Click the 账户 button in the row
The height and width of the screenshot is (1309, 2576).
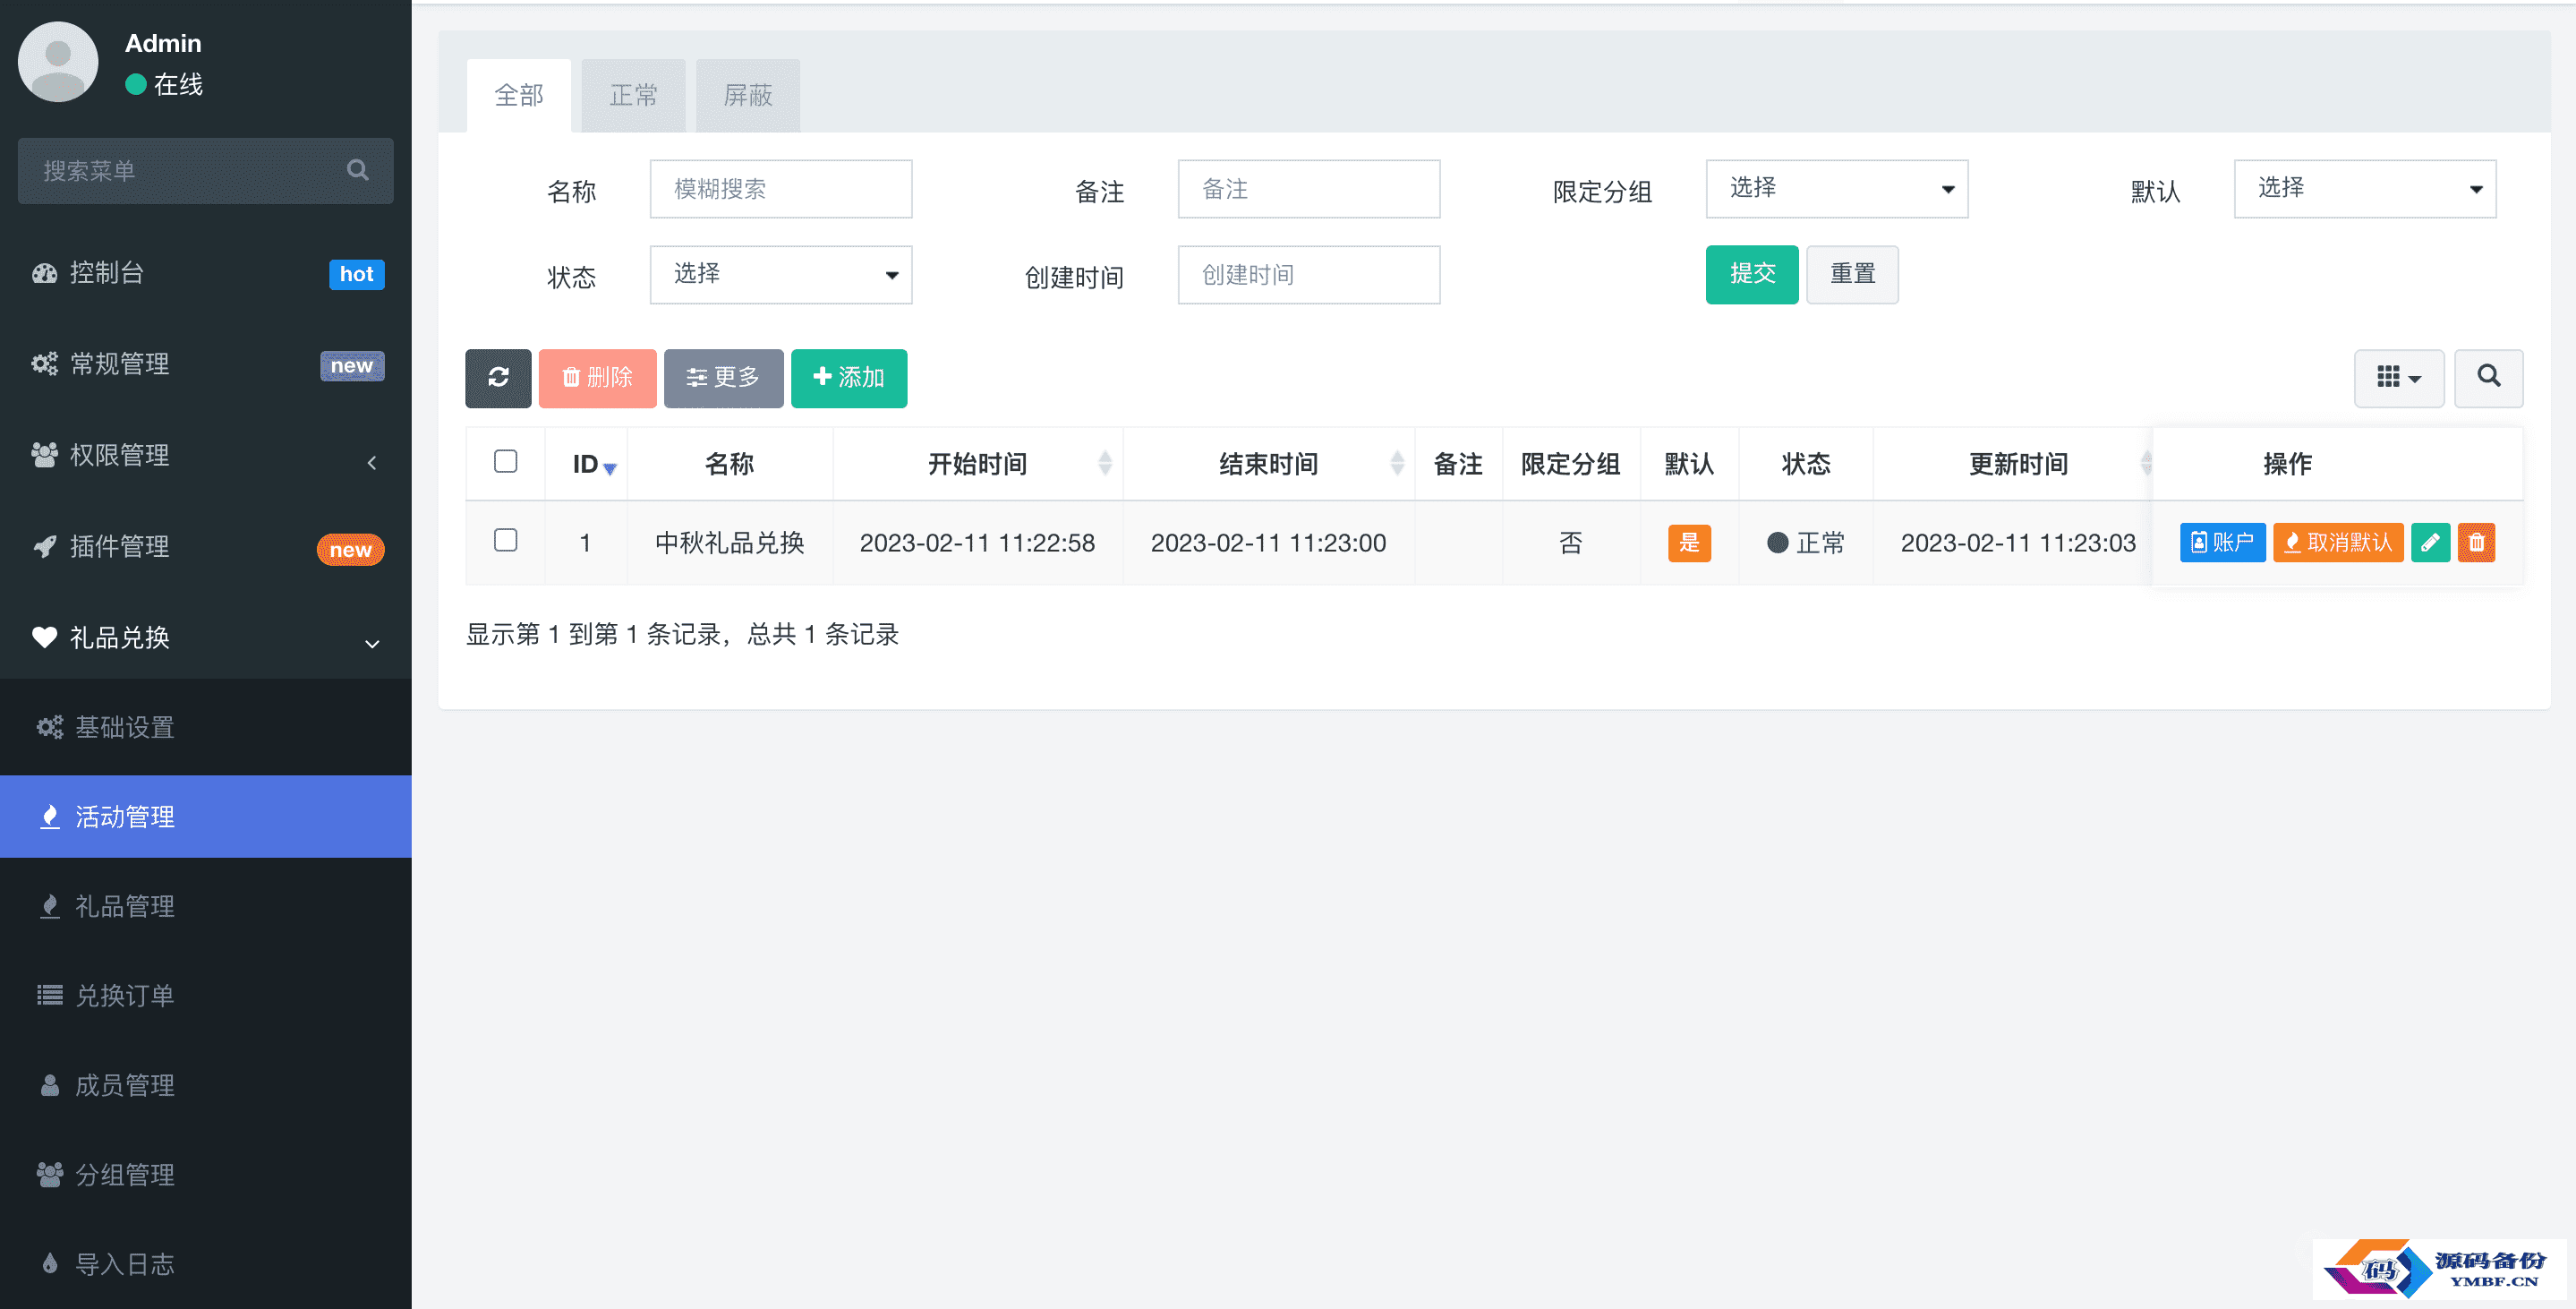[x=2223, y=543]
